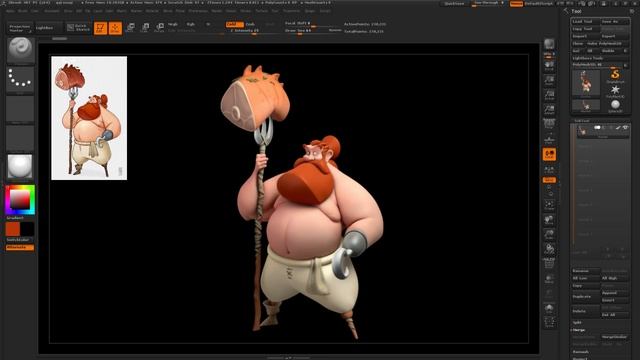The width and height of the screenshot is (640, 360).
Task: Toggle the orange Local transform button
Action: pos(549,154)
